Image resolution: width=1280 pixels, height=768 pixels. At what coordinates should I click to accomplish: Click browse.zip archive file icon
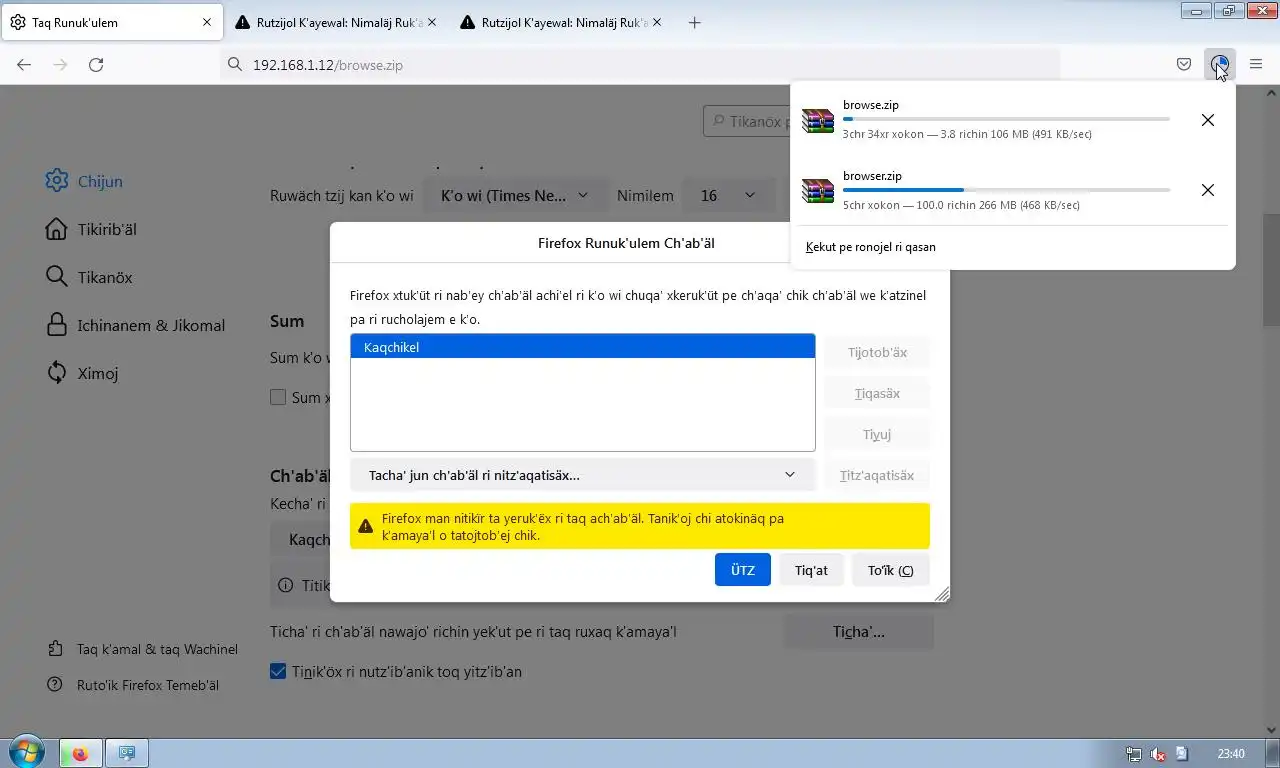pos(818,120)
